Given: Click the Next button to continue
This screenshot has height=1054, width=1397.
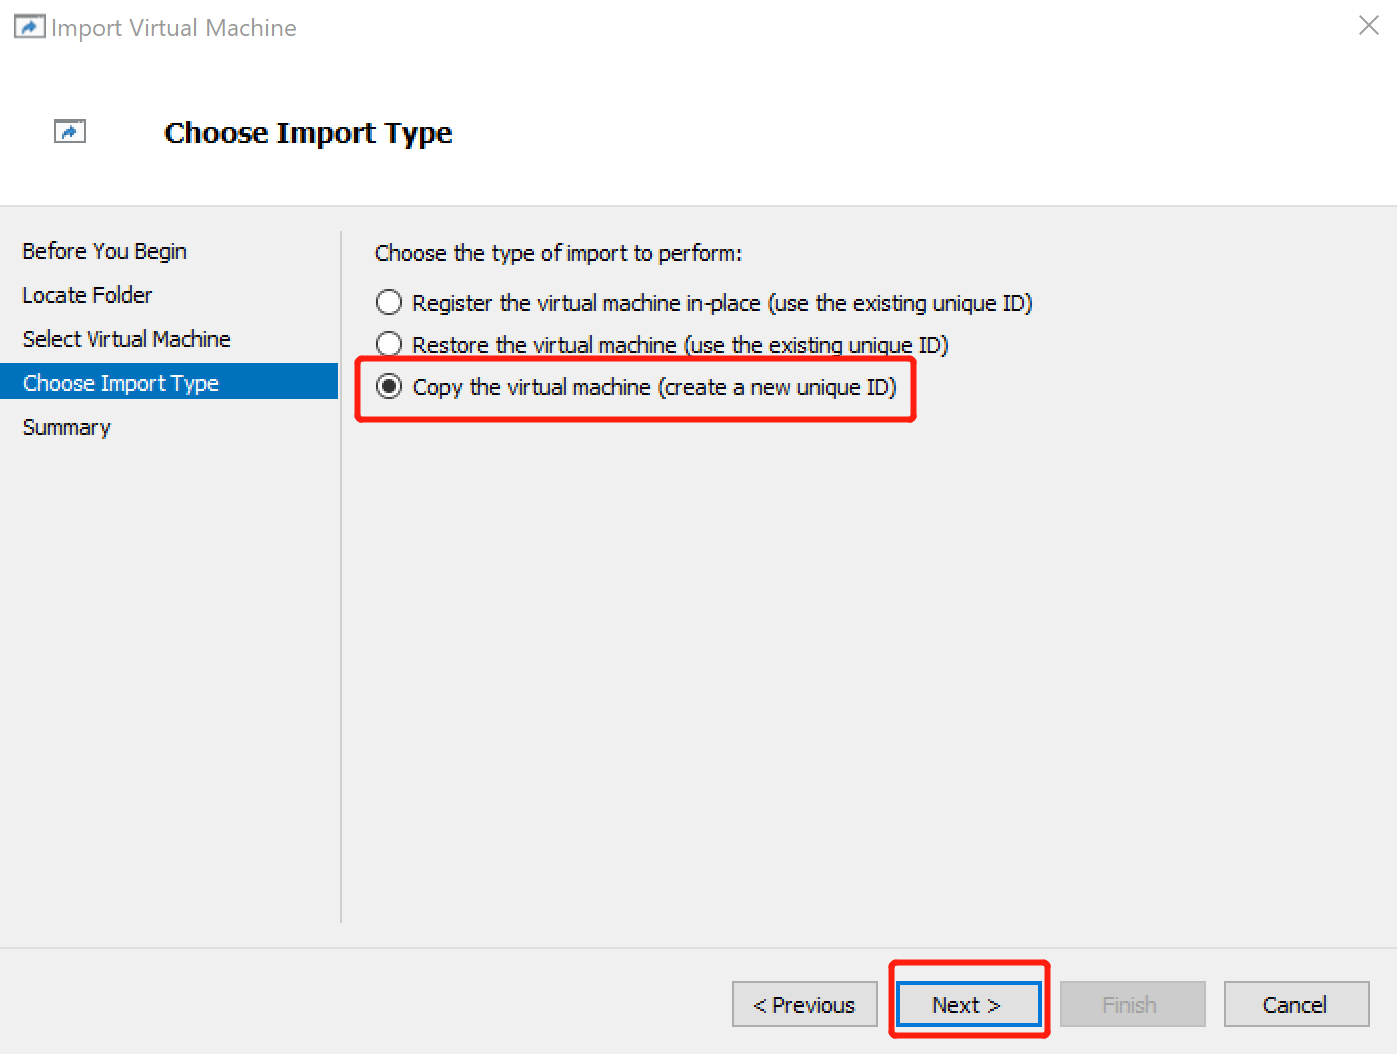Looking at the screenshot, I should point(967,1004).
